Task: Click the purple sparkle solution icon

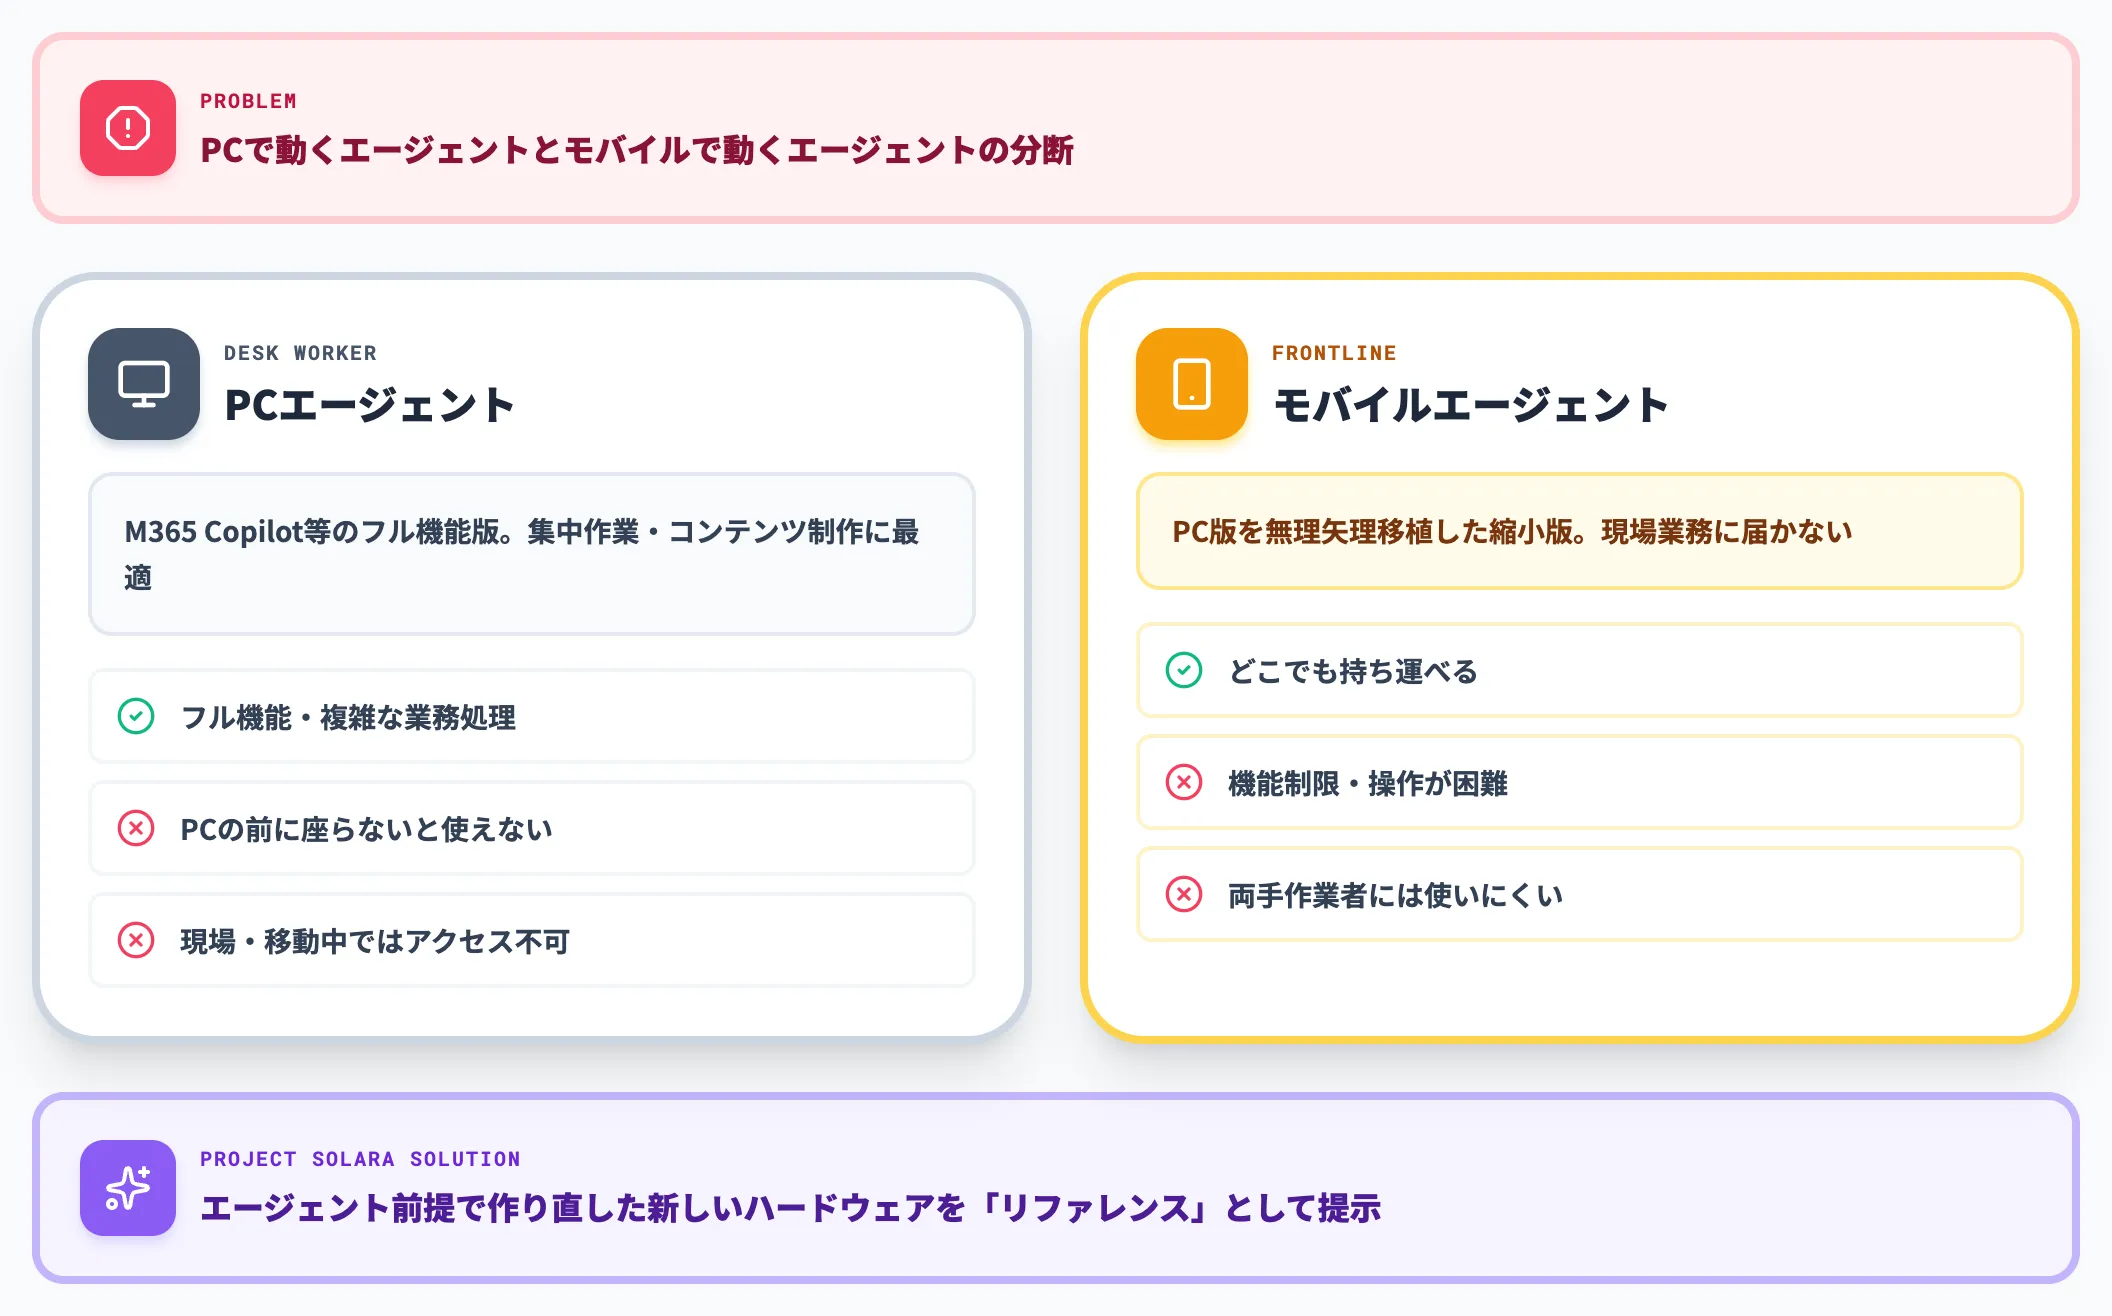Action: click(128, 1188)
